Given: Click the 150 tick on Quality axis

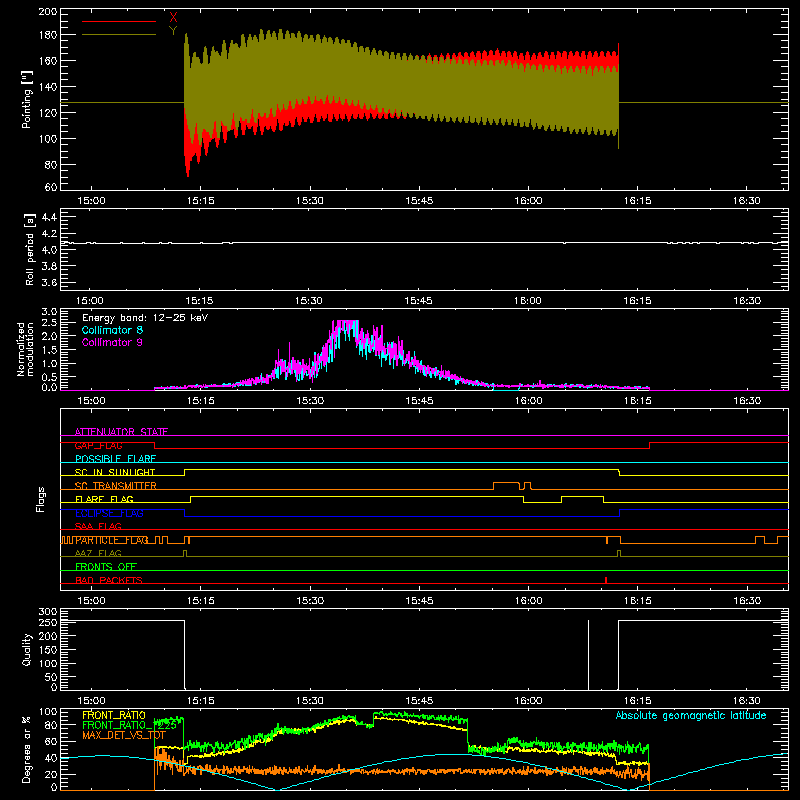Looking at the screenshot, I should 48,650.
